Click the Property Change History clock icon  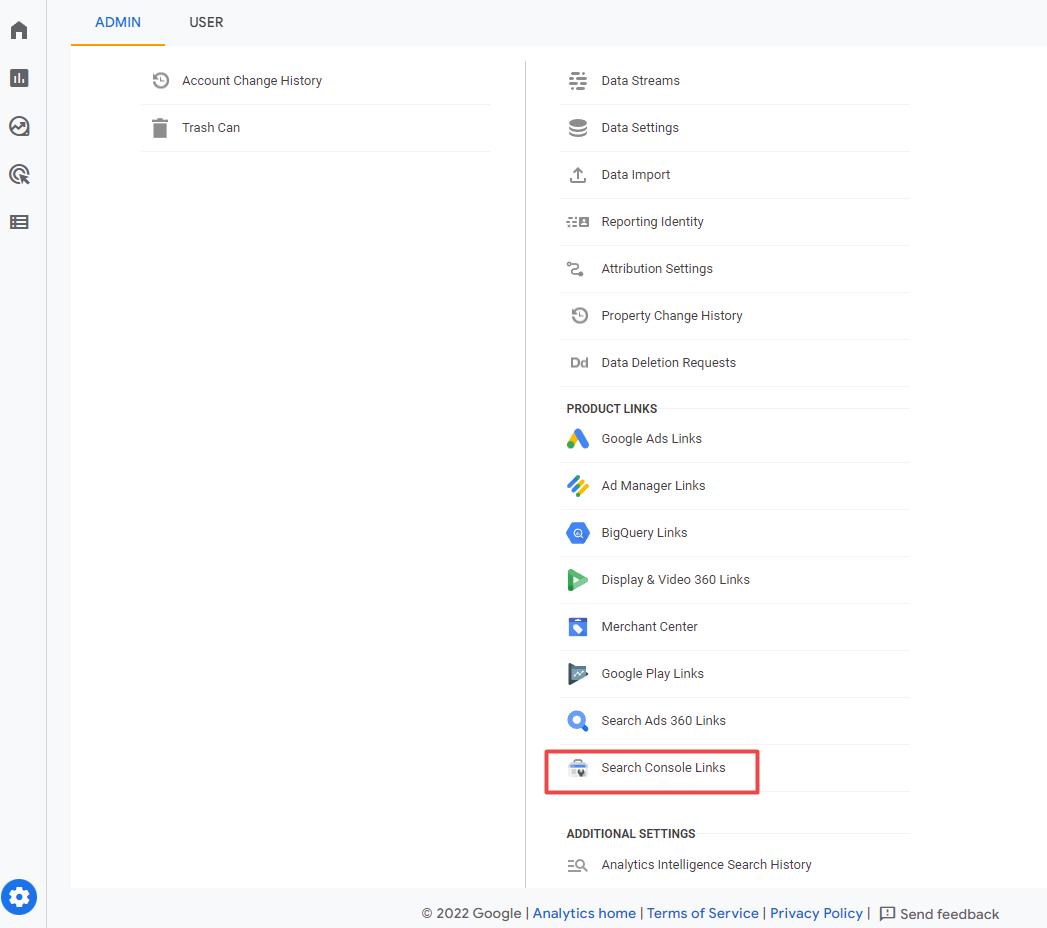580,315
